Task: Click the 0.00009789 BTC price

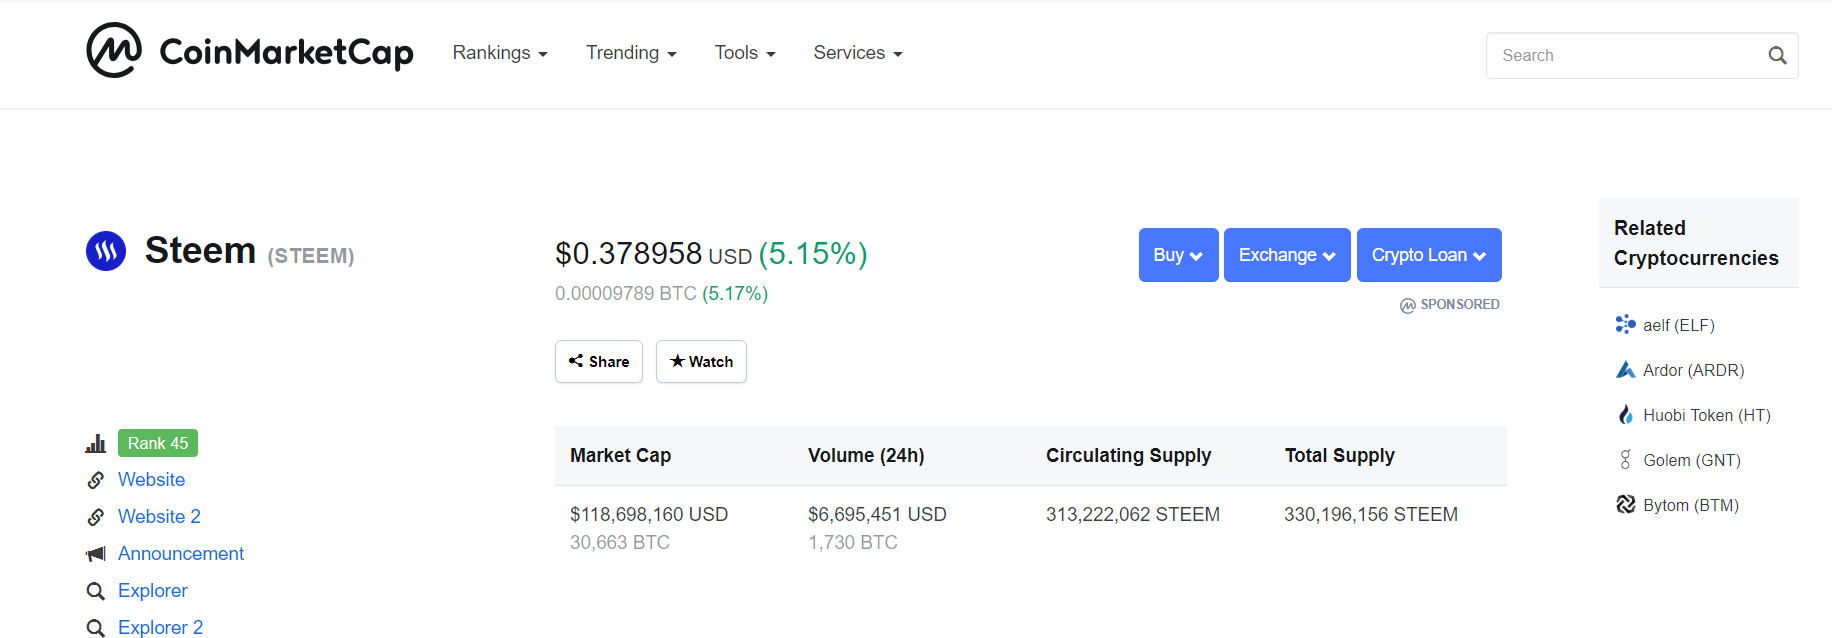Action: coord(626,294)
